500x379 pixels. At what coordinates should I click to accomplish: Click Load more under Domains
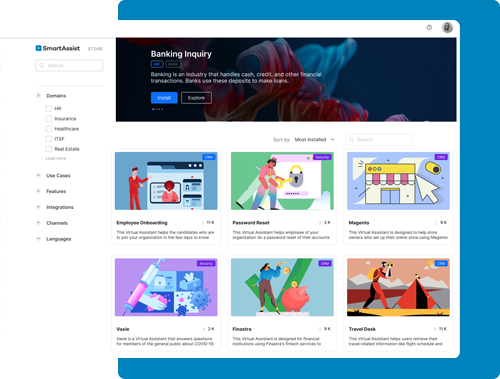coord(56,158)
